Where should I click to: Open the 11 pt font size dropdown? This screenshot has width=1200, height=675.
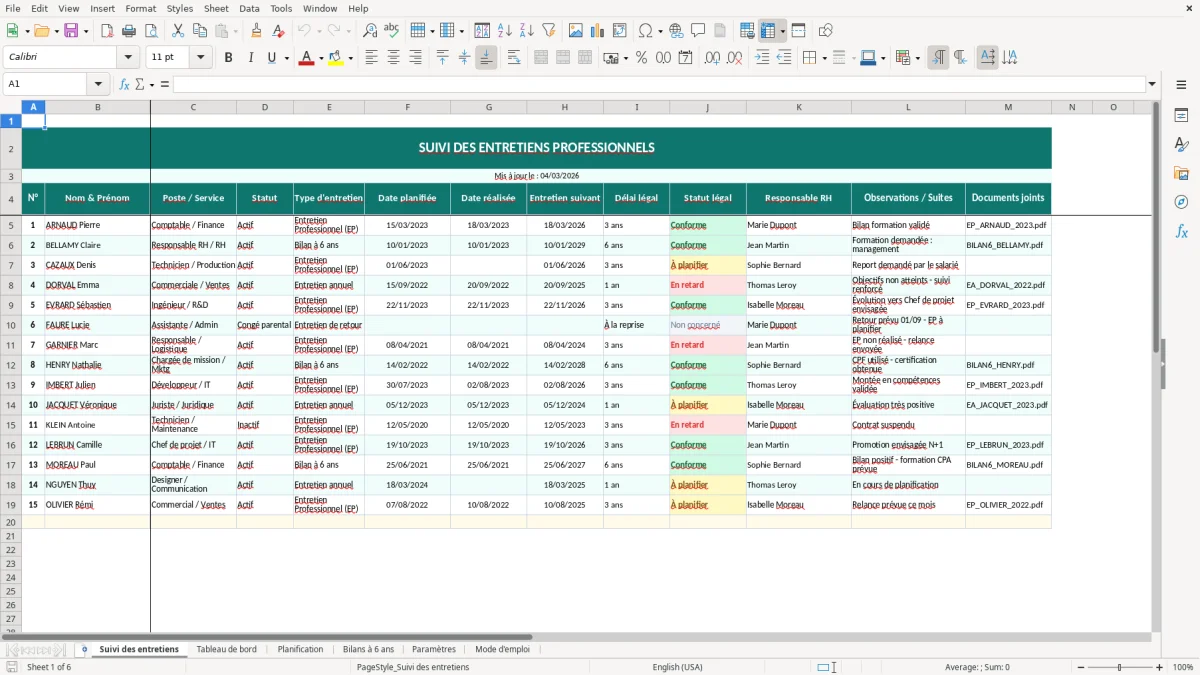[200, 58]
